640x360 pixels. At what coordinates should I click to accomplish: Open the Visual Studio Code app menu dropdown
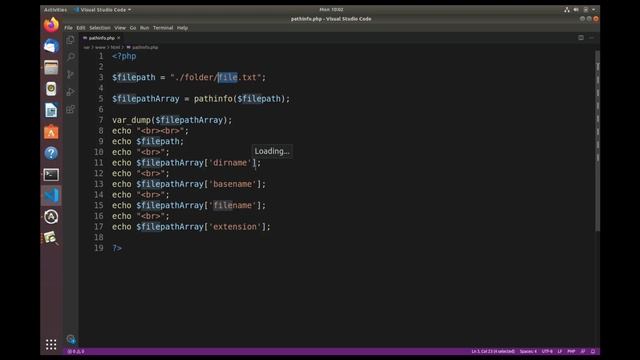pyautogui.click(x=102, y=9)
